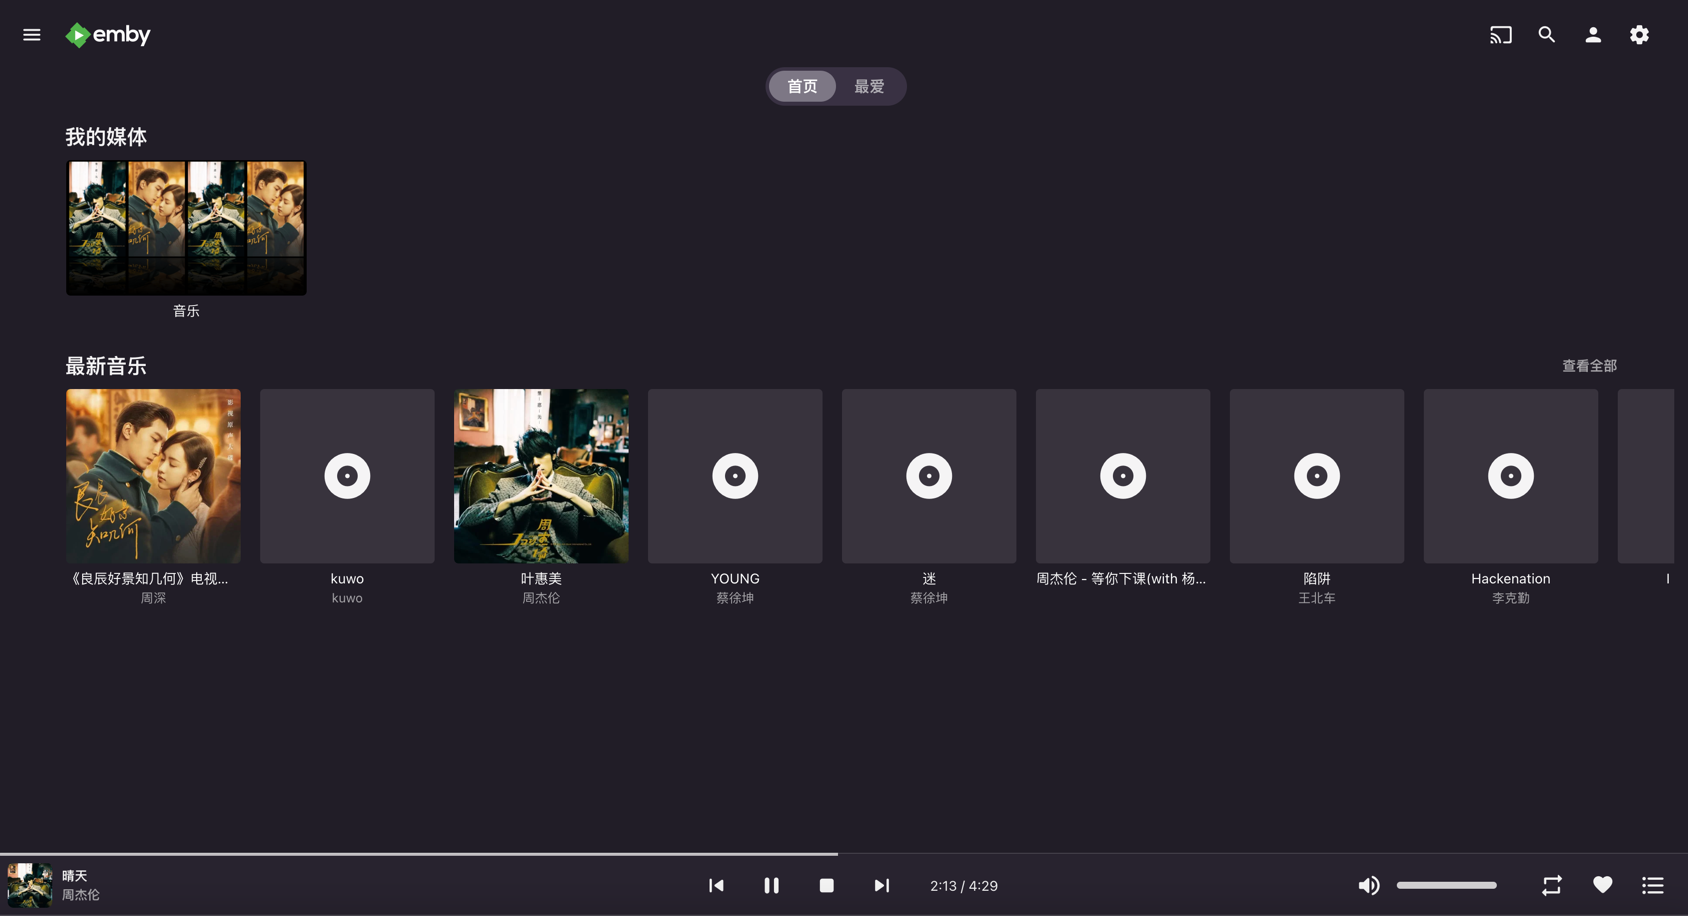This screenshot has width=1688, height=916.
Task: Click the emby logo
Action: (108, 35)
